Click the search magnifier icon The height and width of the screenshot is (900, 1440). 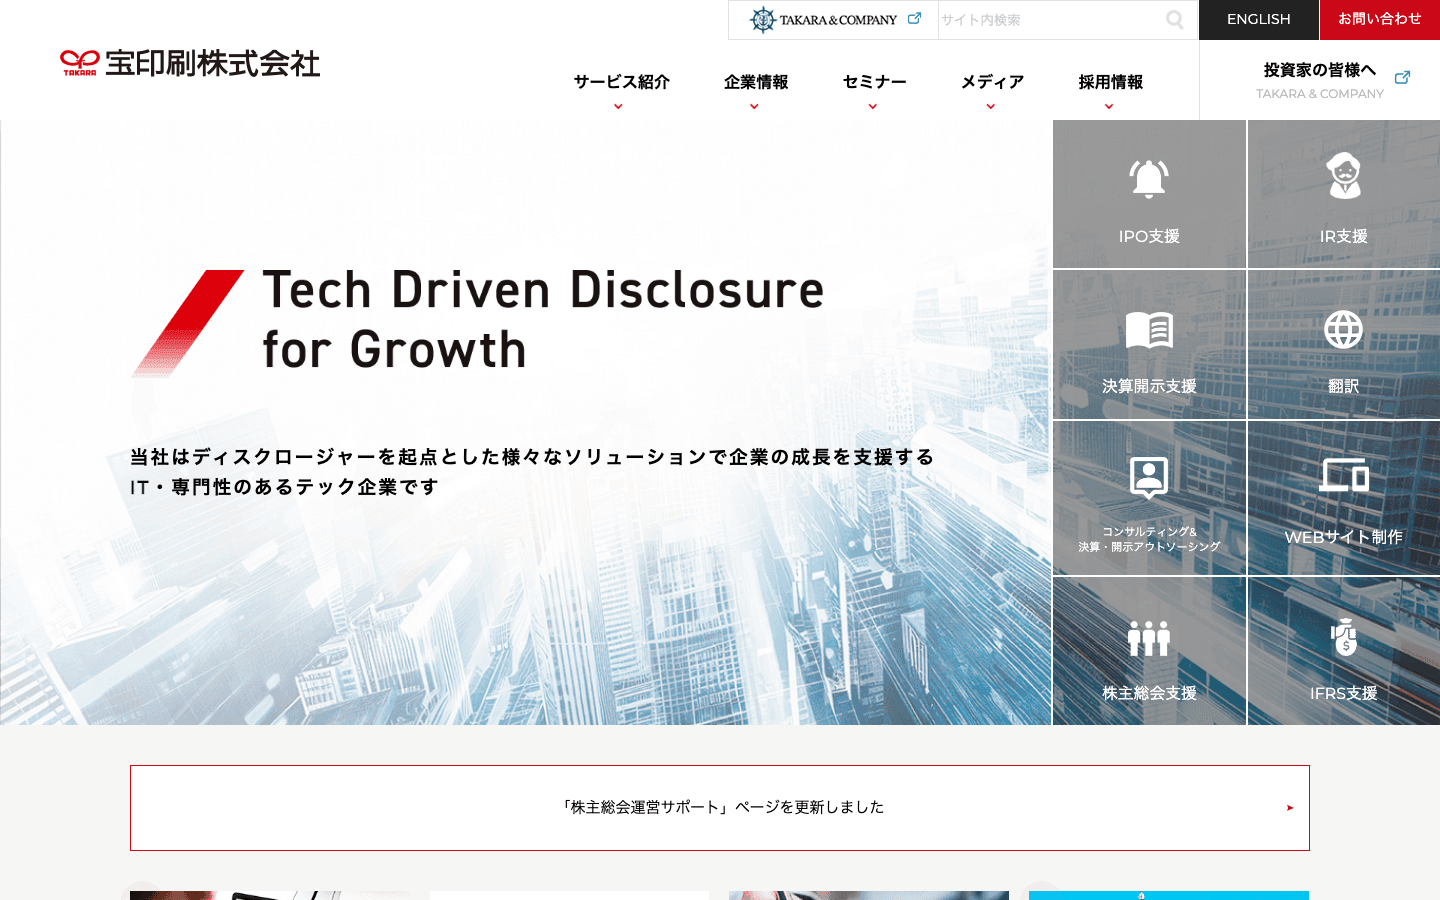point(1175,20)
